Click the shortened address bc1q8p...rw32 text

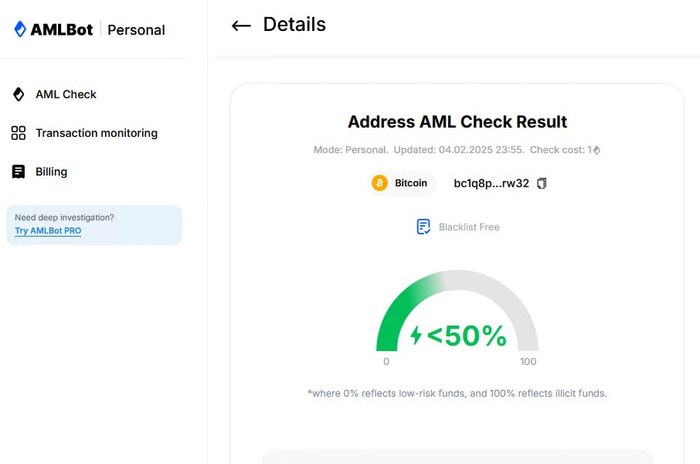[x=491, y=183]
